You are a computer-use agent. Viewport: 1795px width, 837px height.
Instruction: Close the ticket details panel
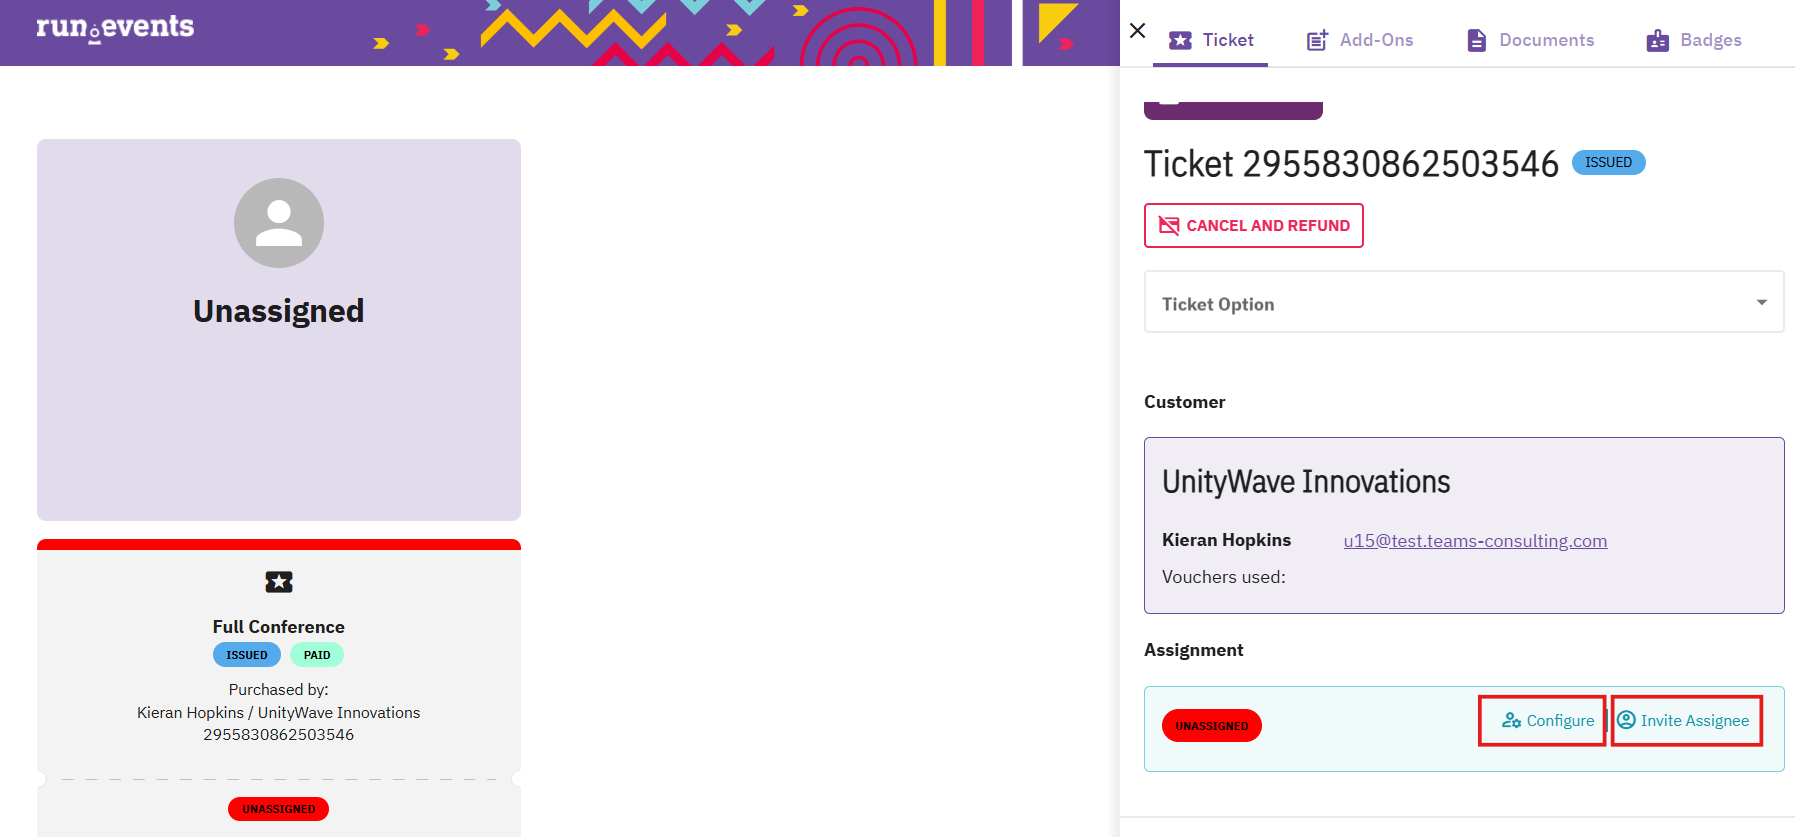(x=1137, y=30)
